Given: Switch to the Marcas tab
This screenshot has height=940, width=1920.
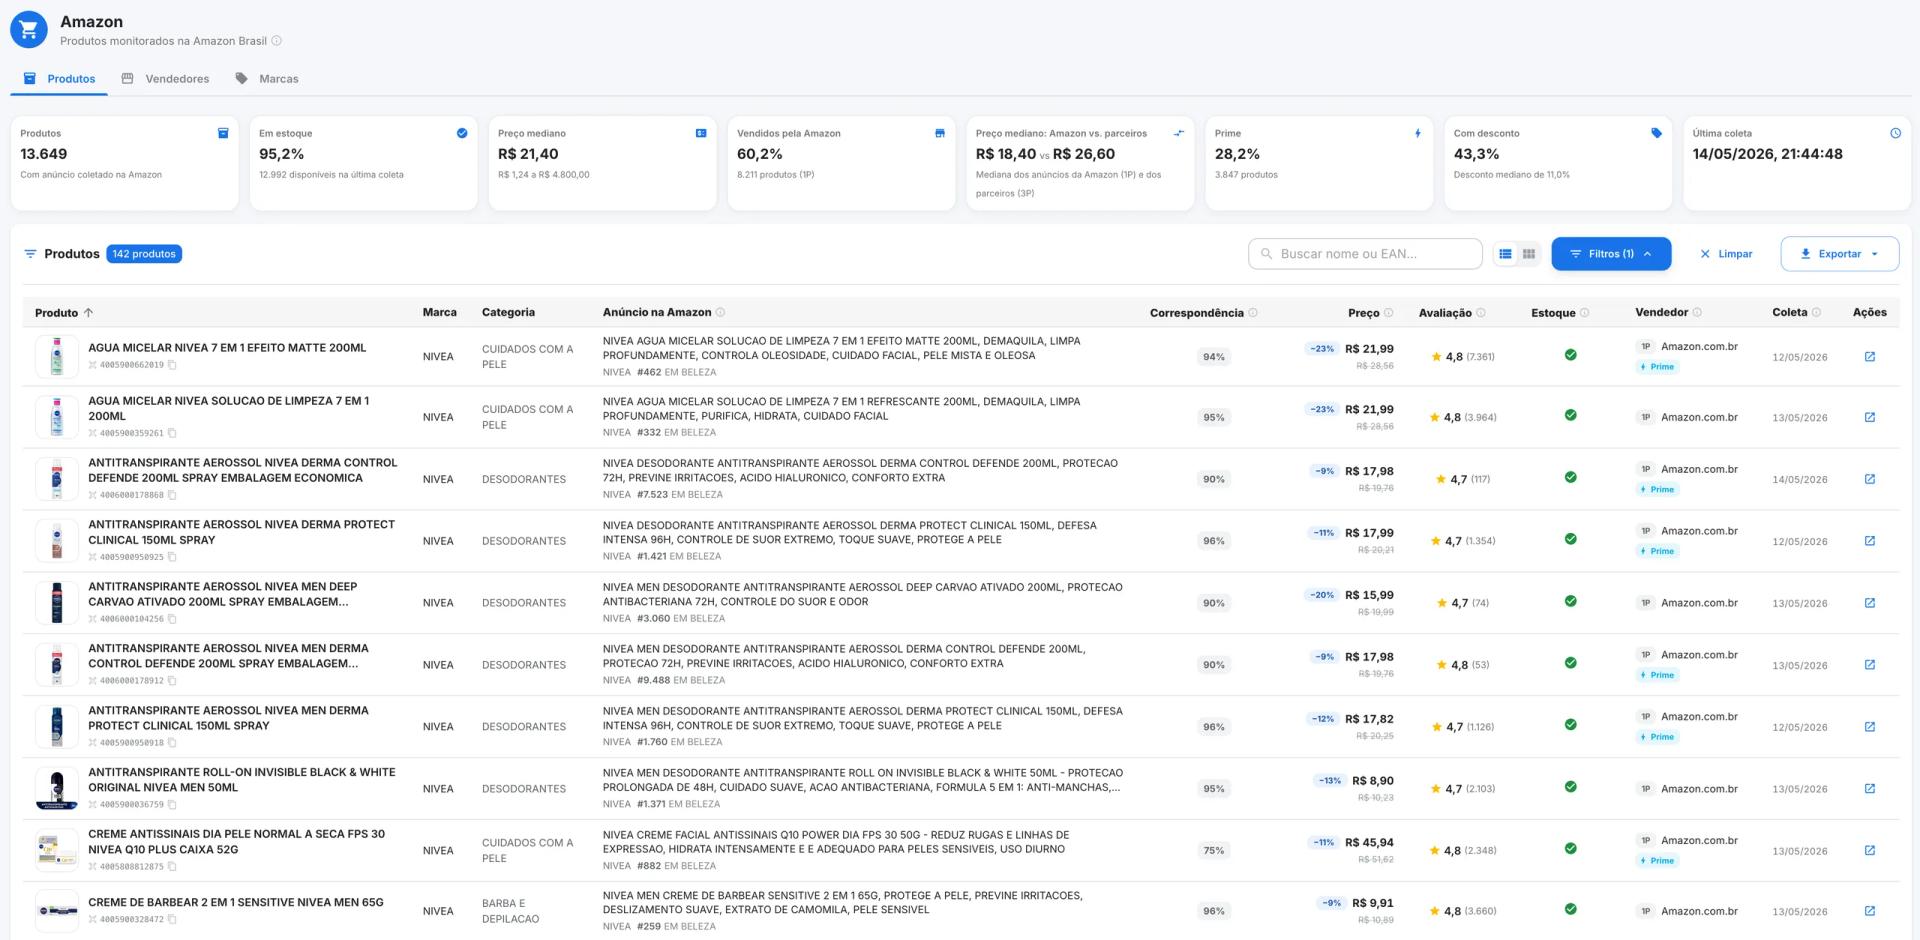Looking at the screenshot, I should click(267, 79).
